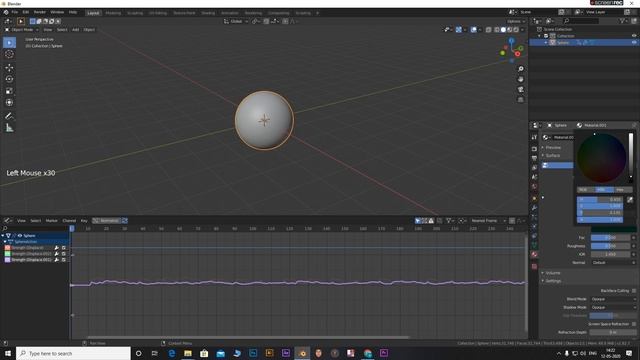This screenshot has width=640, height=360.
Task: Open the Shadow Mode Opaque dropdown
Action: pyautogui.click(x=613, y=307)
